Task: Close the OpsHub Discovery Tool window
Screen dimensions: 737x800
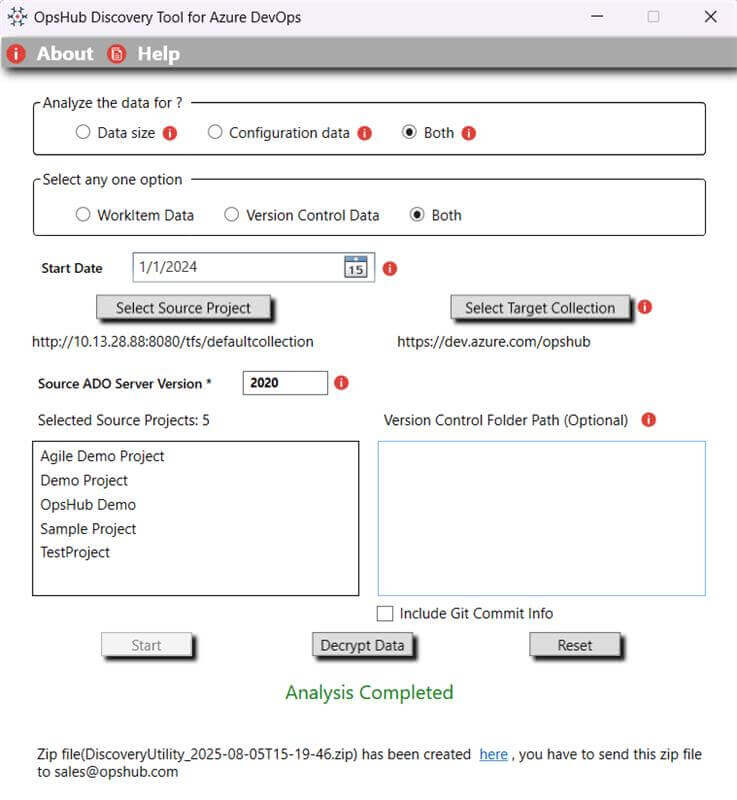Action: (710, 17)
